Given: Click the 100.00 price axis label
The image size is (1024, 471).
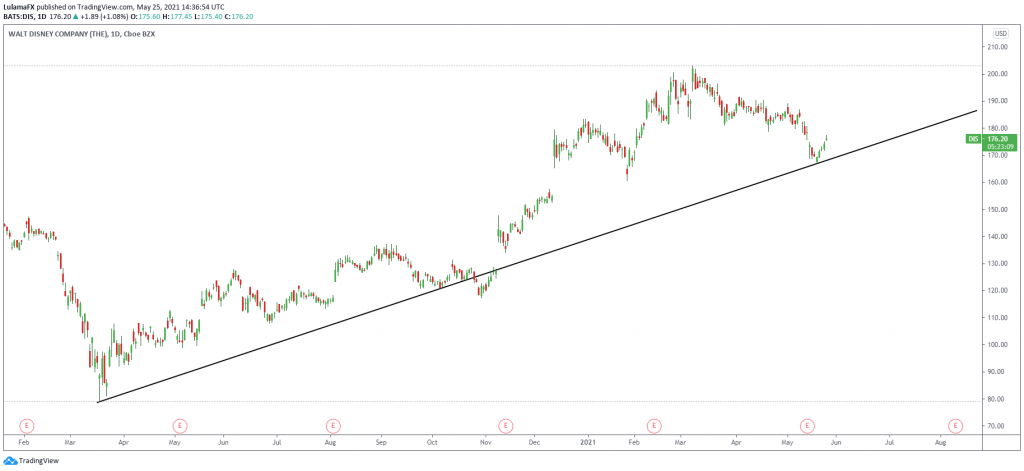Looking at the screenshot, I should coord(996,345).
